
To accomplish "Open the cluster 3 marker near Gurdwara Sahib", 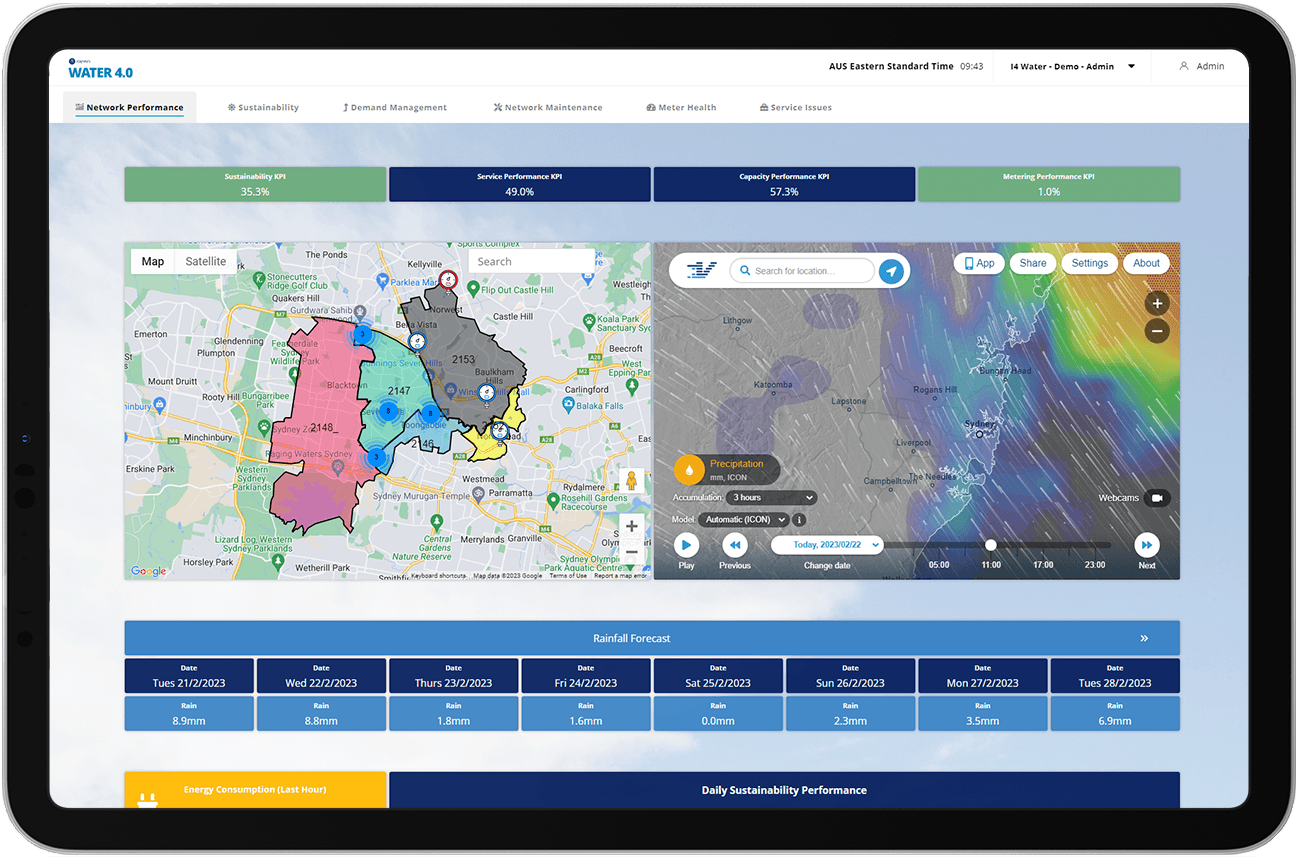I will [362, 333].
